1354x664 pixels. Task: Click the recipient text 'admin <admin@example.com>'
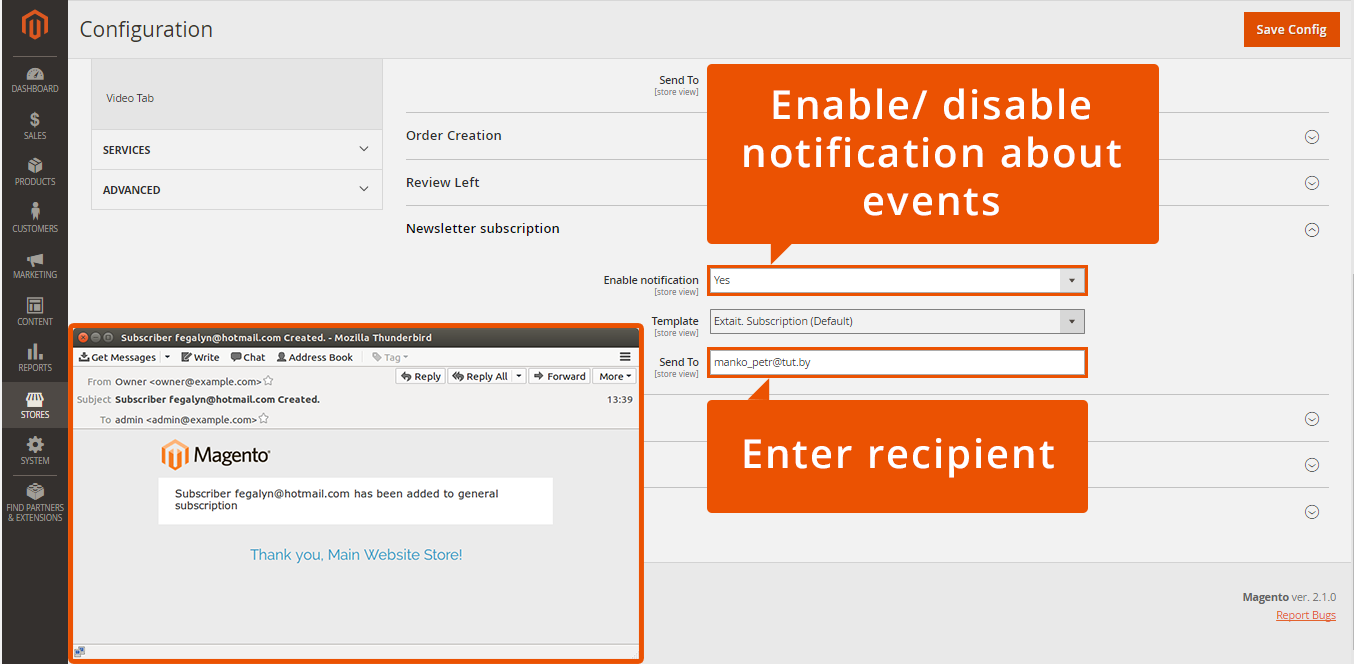[186, 420]
